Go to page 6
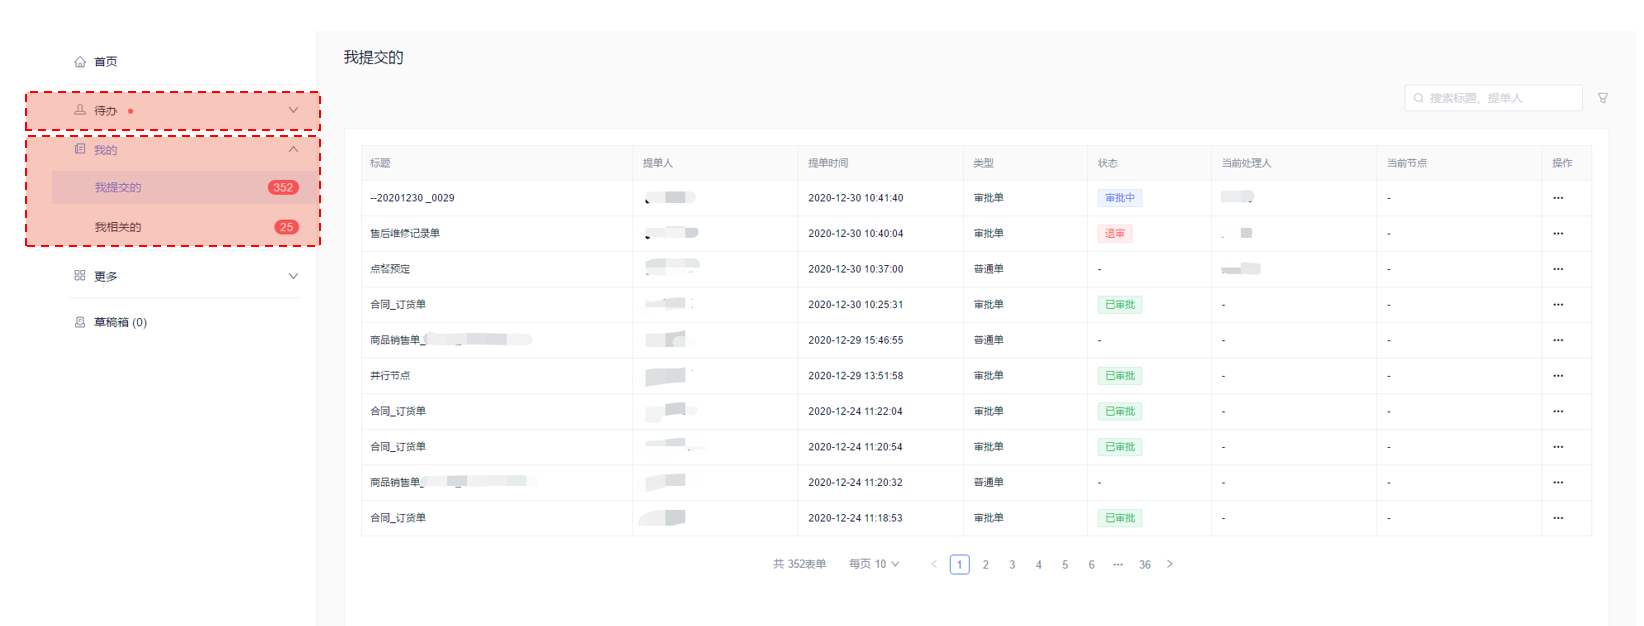This screenshot has height=626, width=1644. tap(1091, 565)
